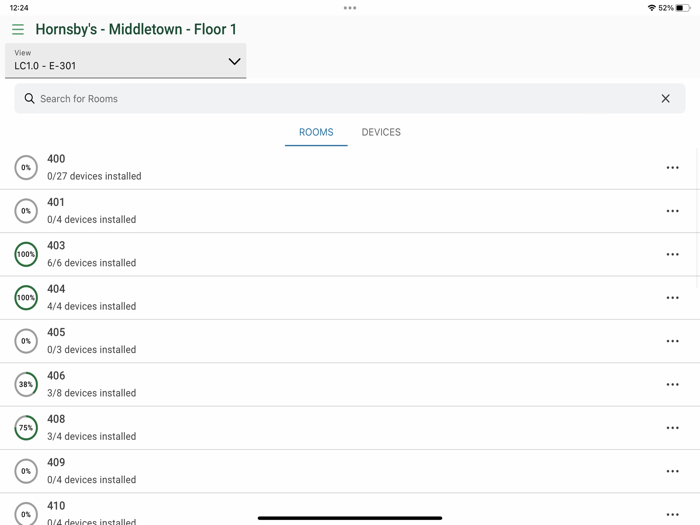
Task: Open the View dropdown LC1.0 - E-301
Action: pyautogui.click(x=125, y=61)
